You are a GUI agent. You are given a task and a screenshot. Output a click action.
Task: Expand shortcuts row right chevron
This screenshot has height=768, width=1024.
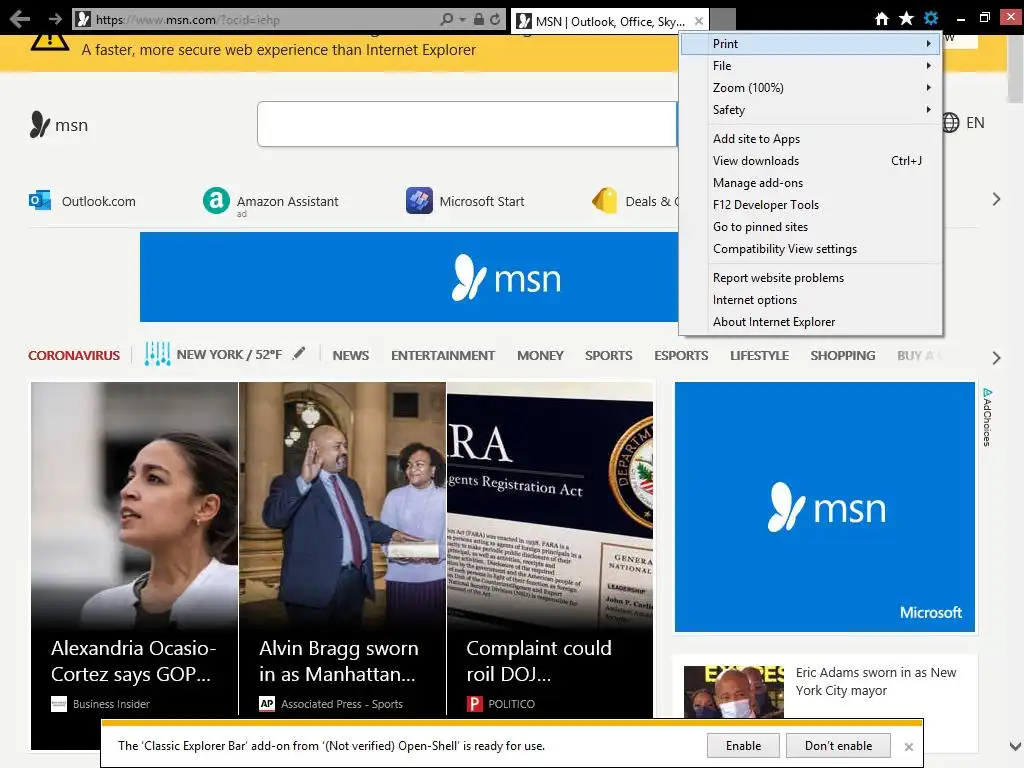tap(996, 199)
